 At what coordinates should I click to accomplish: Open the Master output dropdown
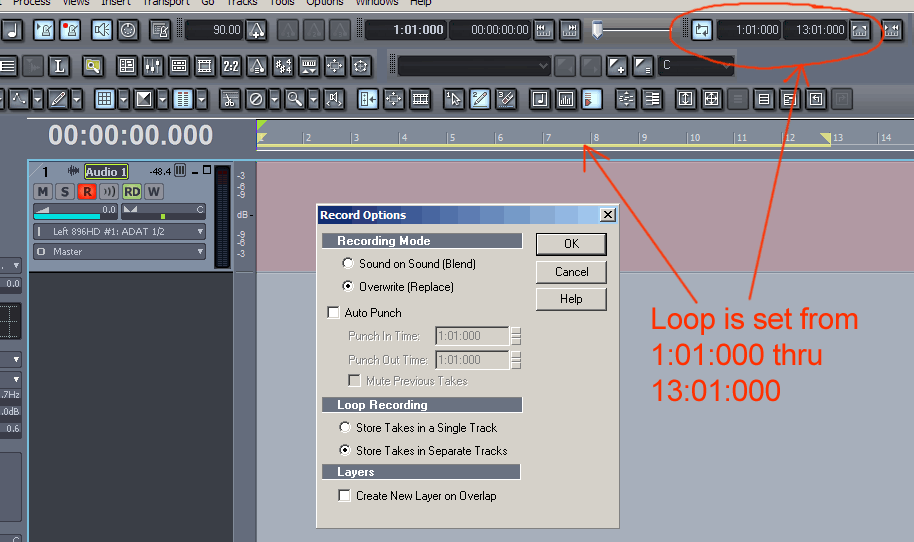pos(200,252)
